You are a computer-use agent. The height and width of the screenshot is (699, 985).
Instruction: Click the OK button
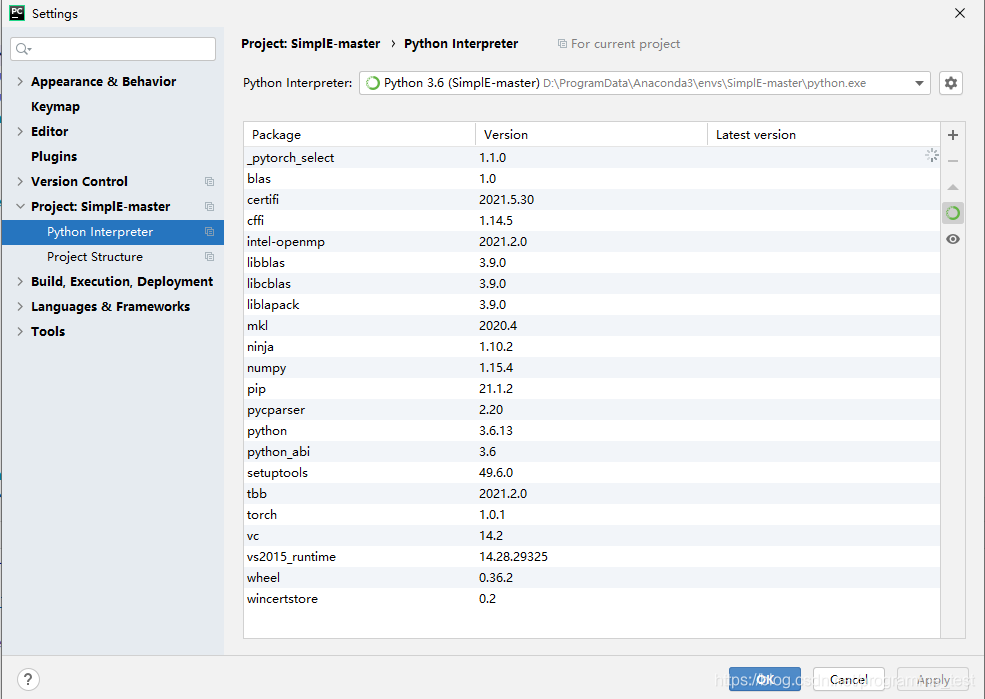click(x=765, y=679)
